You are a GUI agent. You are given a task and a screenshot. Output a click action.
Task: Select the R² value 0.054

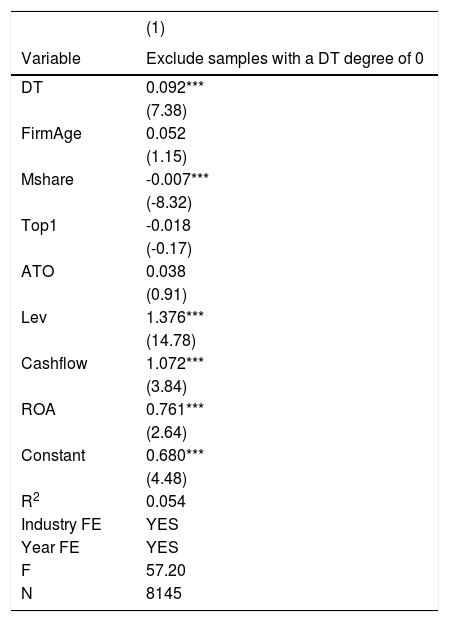click(x=166, y=501)
